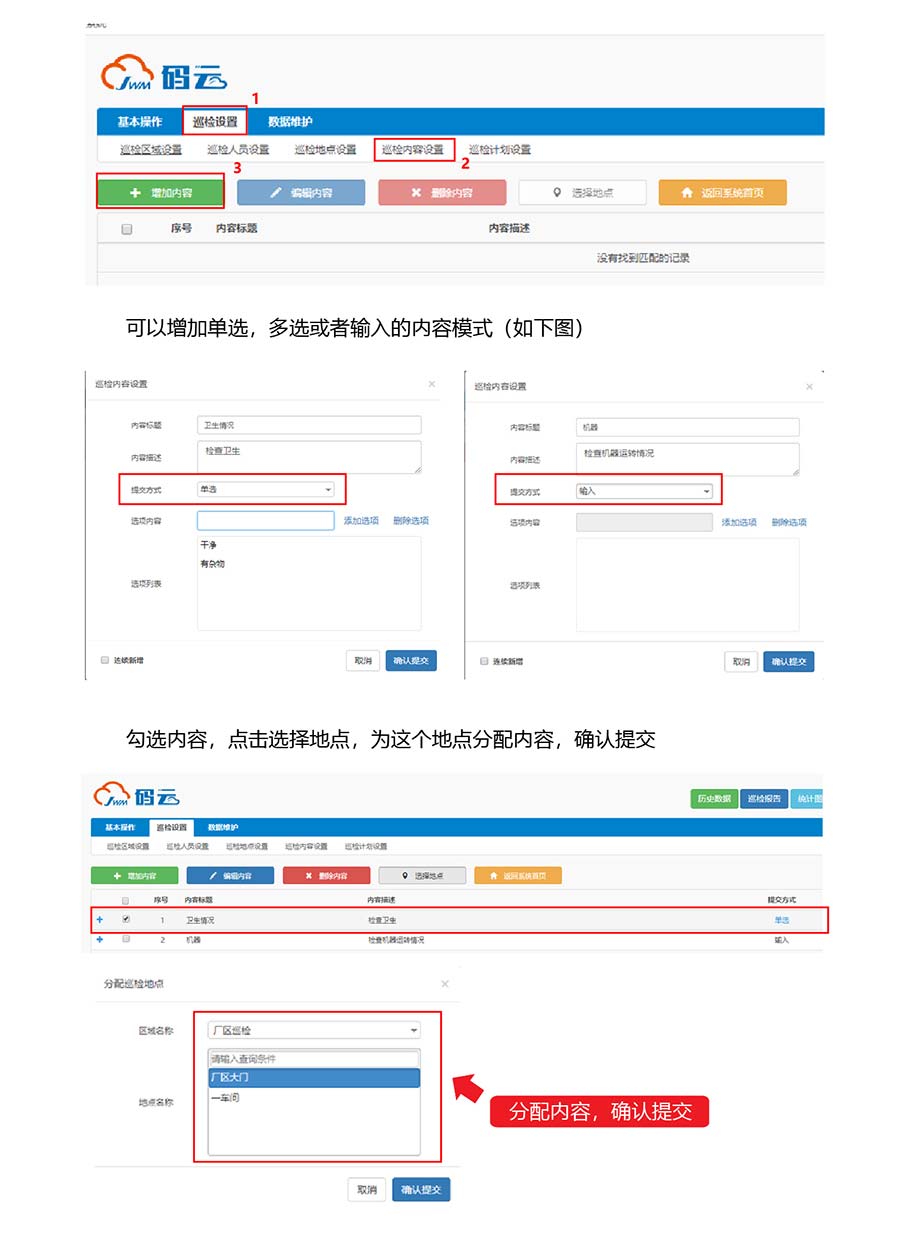Switch to 巡检设置 tab marked with 1

pos(214,122)
